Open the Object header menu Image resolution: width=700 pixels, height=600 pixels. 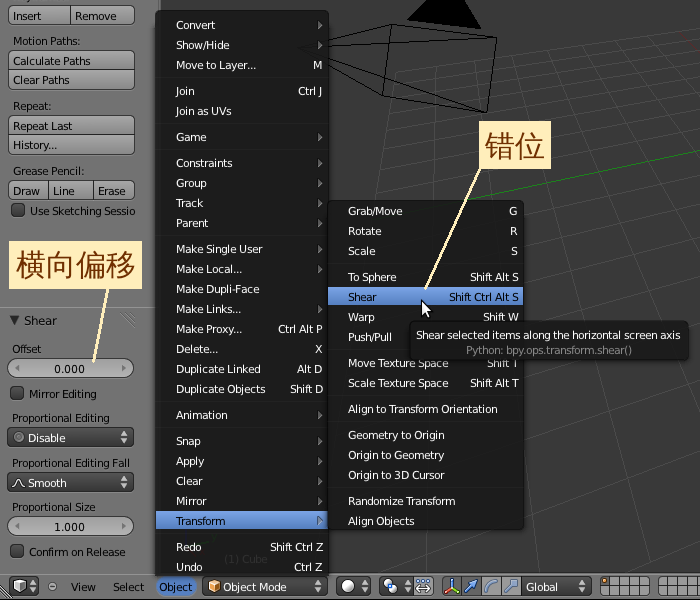point(175,587)
